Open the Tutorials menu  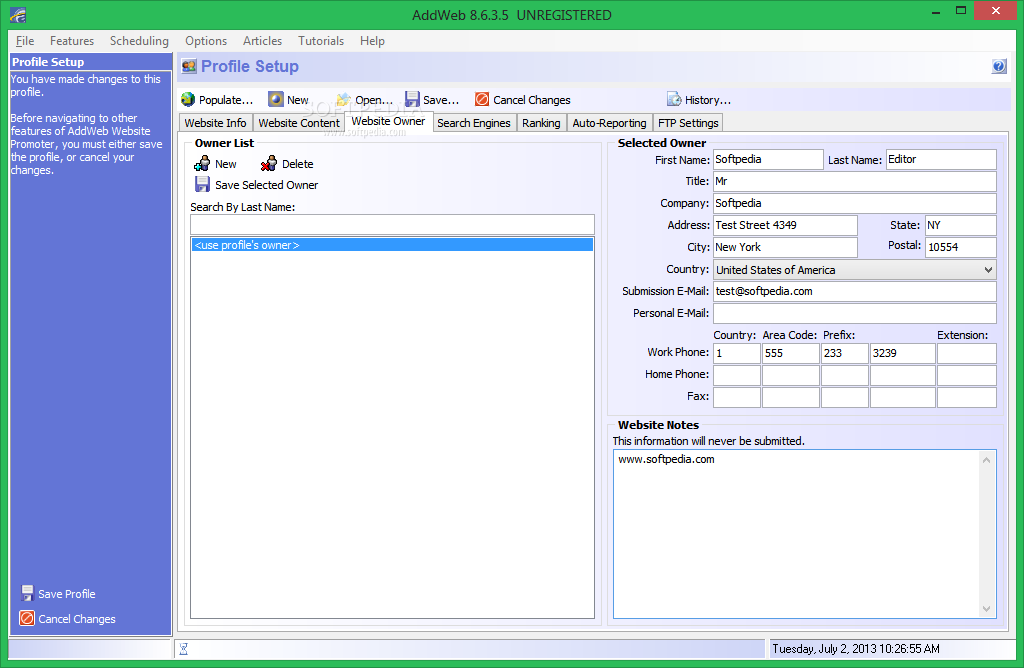click(x=321, y=40)
